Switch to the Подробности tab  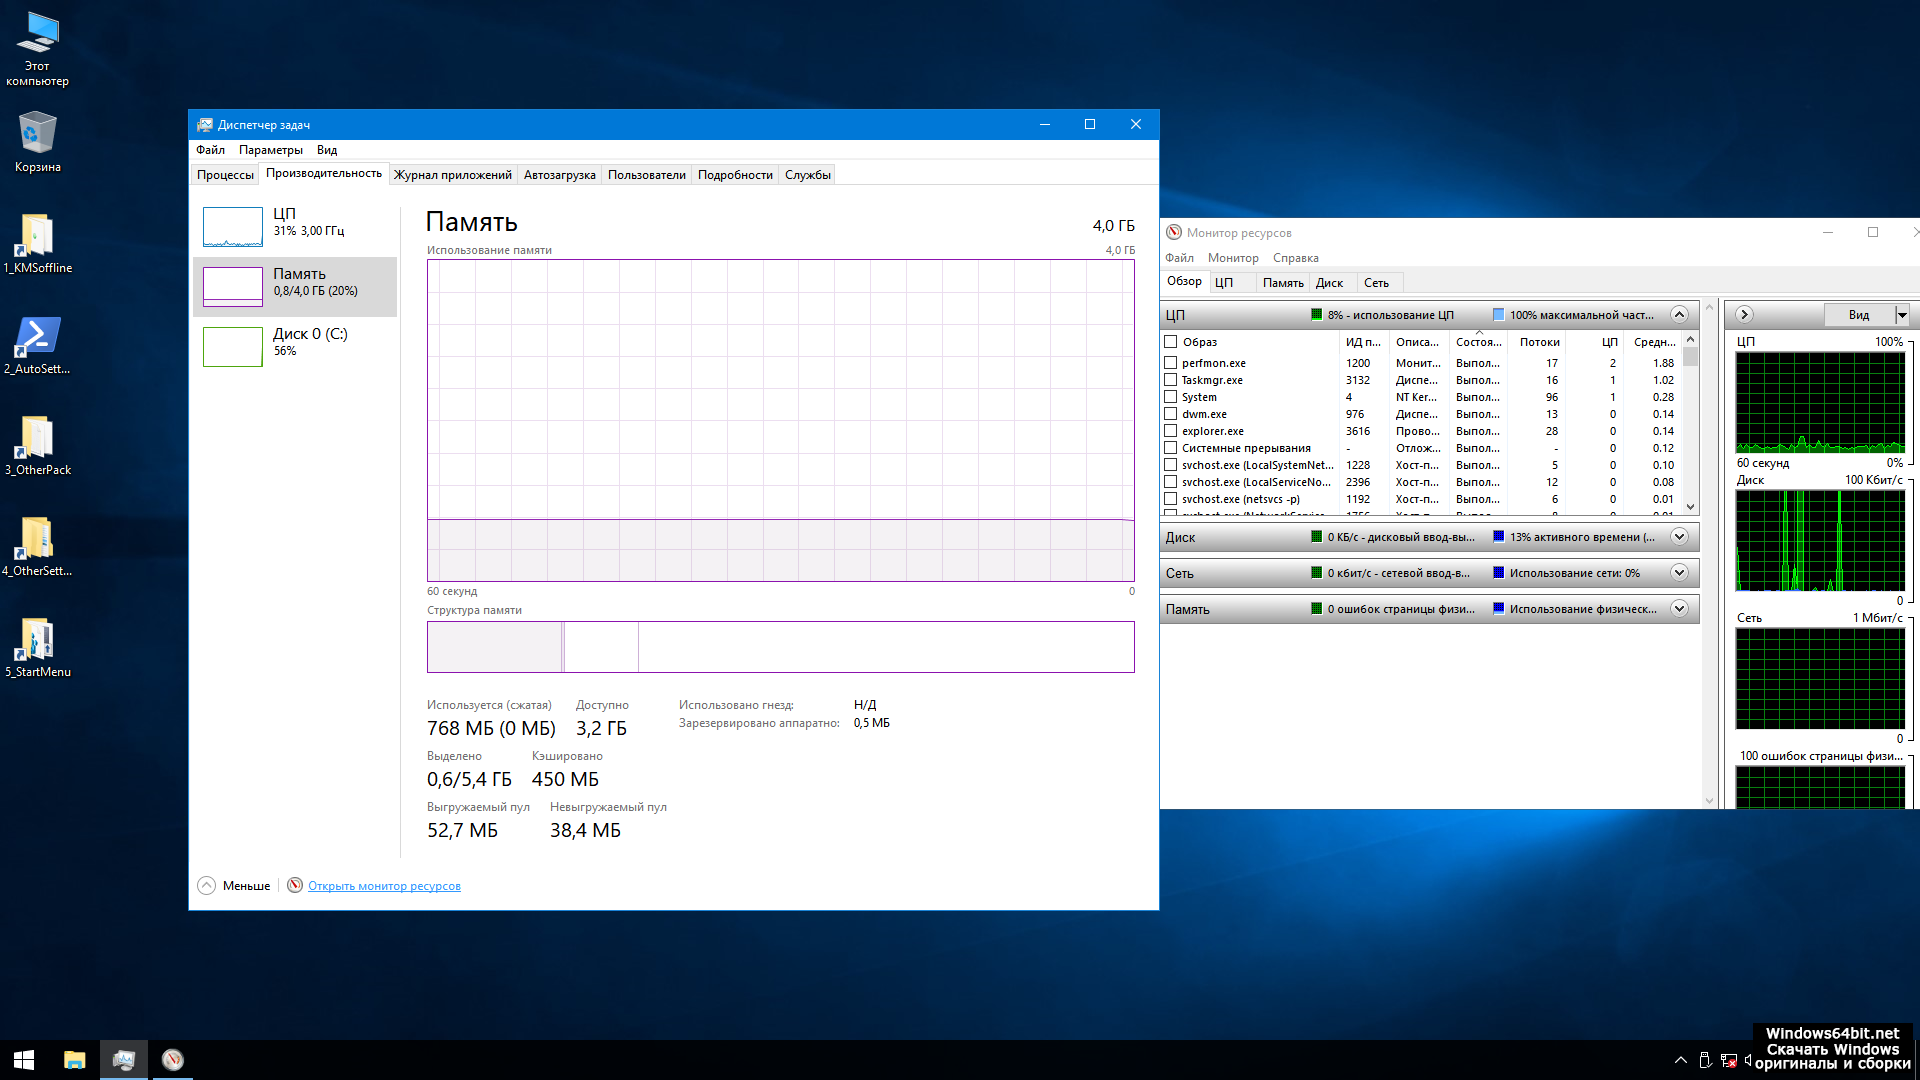coord(735,175)
